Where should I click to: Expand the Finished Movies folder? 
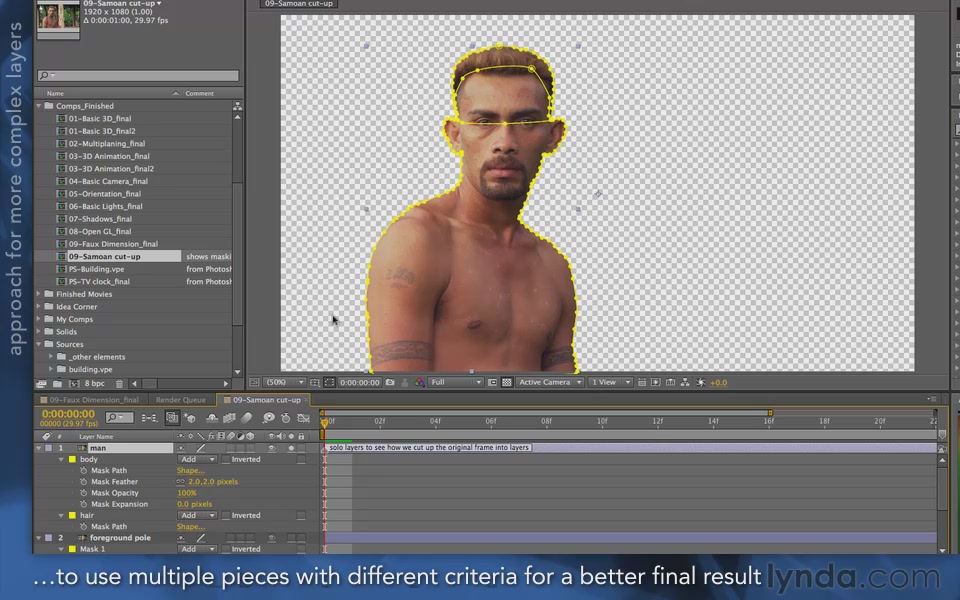point(39,294)
